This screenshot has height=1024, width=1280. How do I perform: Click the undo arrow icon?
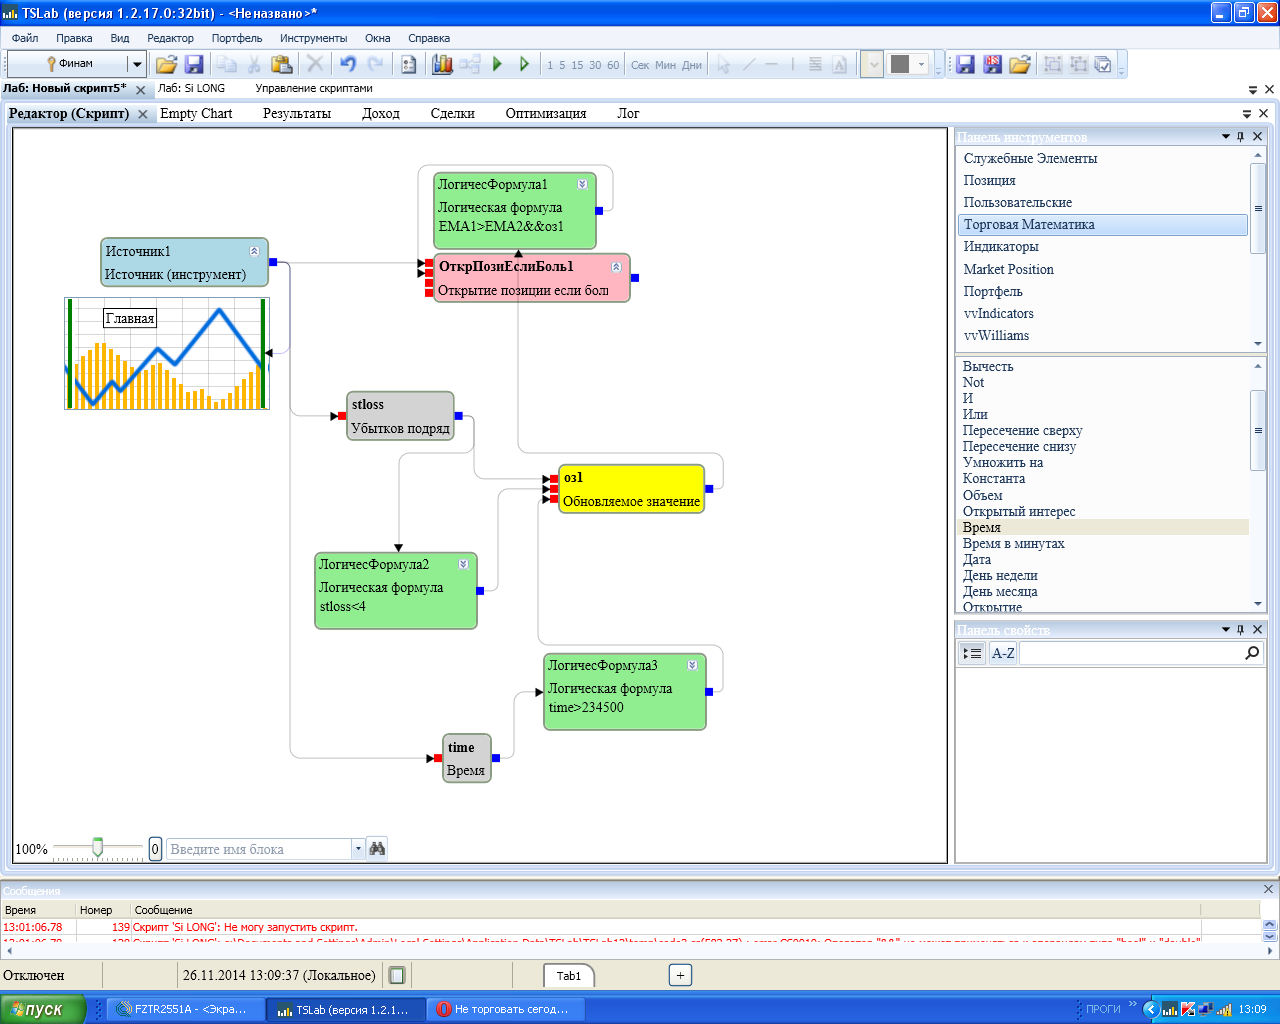tap(348, 64)
